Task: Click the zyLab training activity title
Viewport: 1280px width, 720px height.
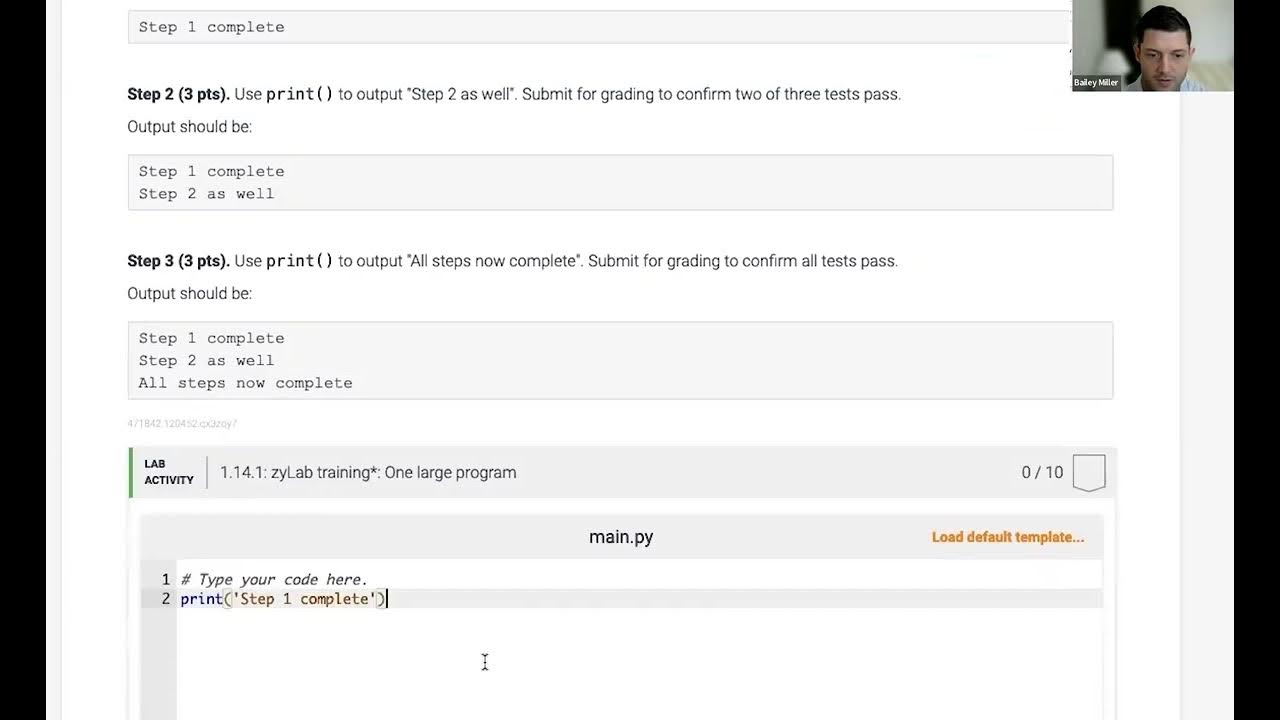Action: [368, 472]
